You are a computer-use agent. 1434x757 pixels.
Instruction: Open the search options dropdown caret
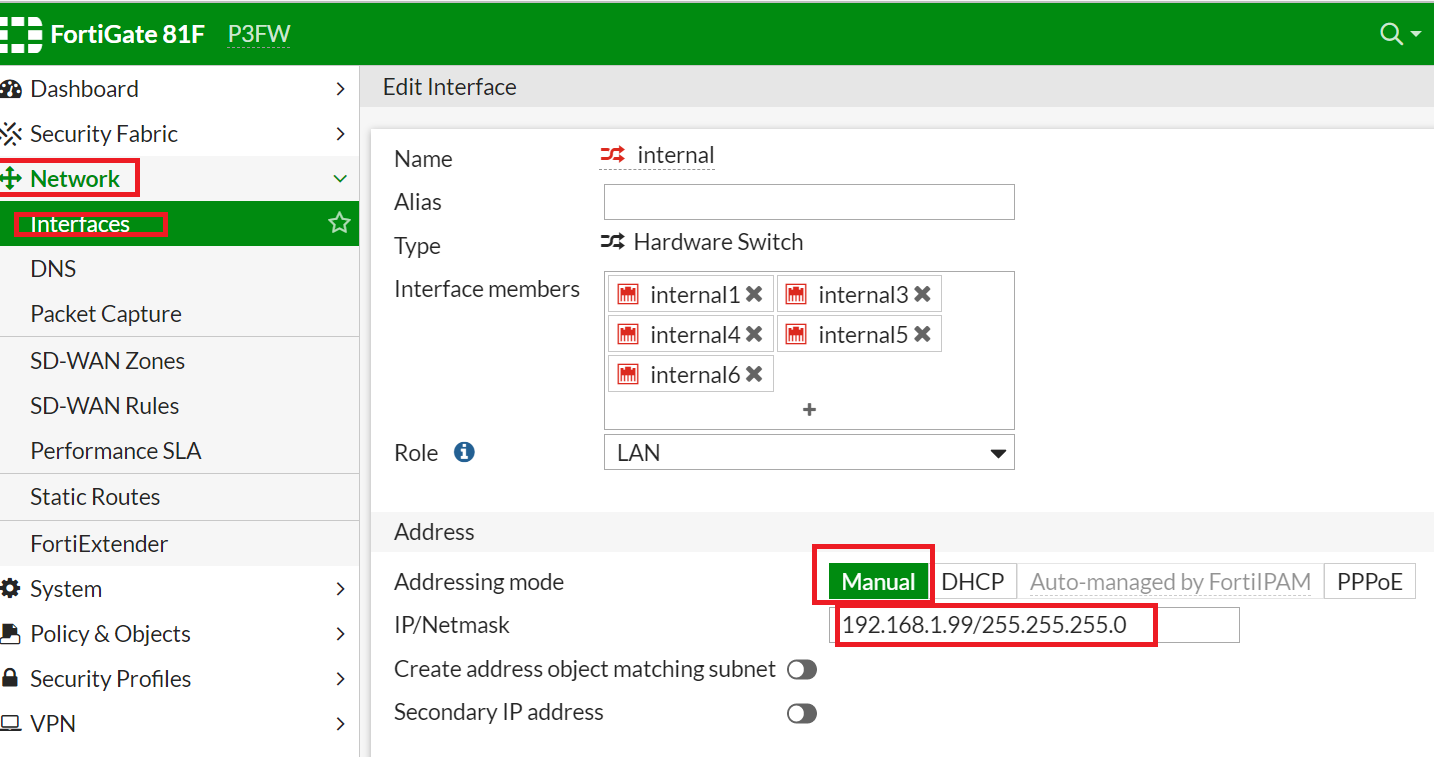(1416, 35)
